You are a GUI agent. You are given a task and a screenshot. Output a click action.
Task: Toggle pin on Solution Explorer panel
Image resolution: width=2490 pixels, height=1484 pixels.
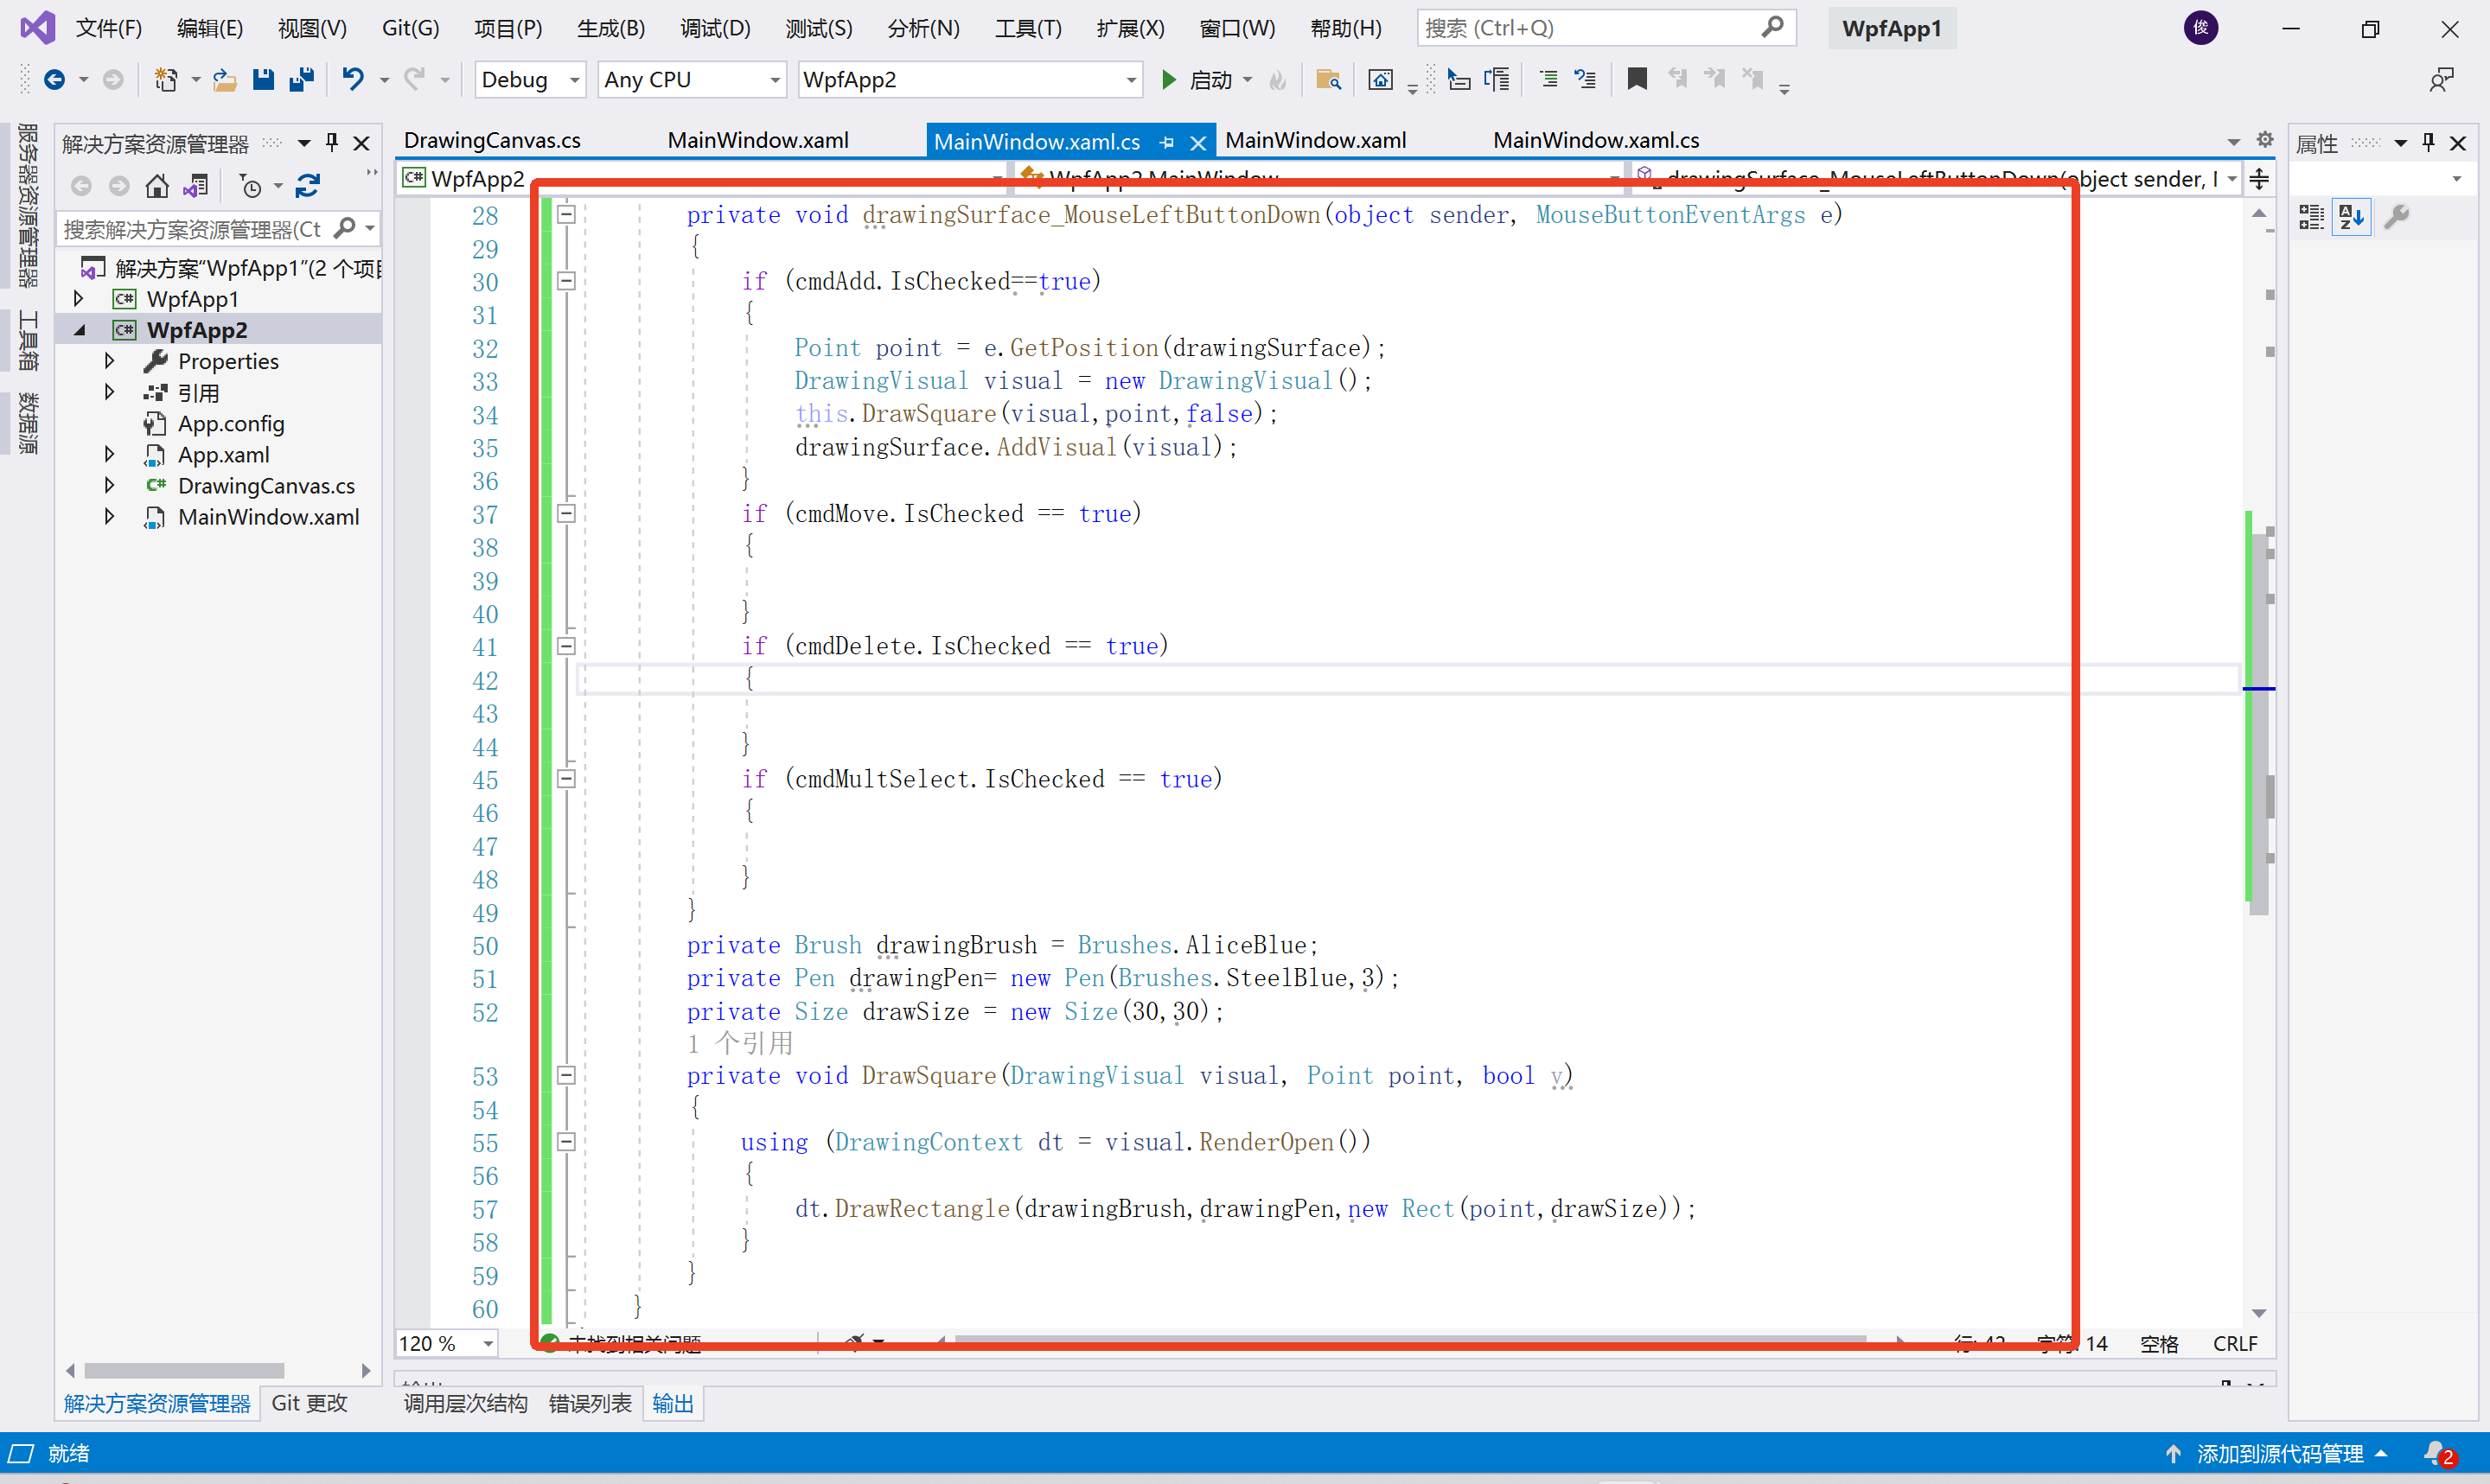[332, 143]
